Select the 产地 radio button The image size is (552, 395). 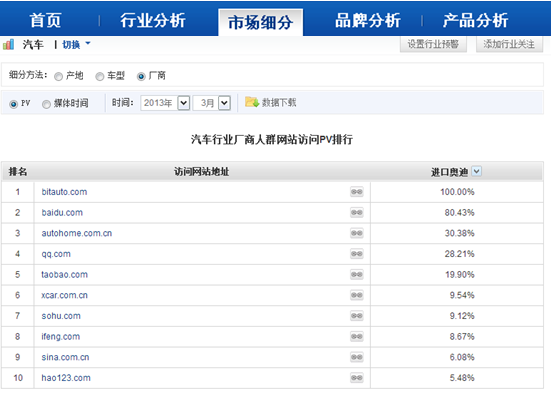[58, 76]
